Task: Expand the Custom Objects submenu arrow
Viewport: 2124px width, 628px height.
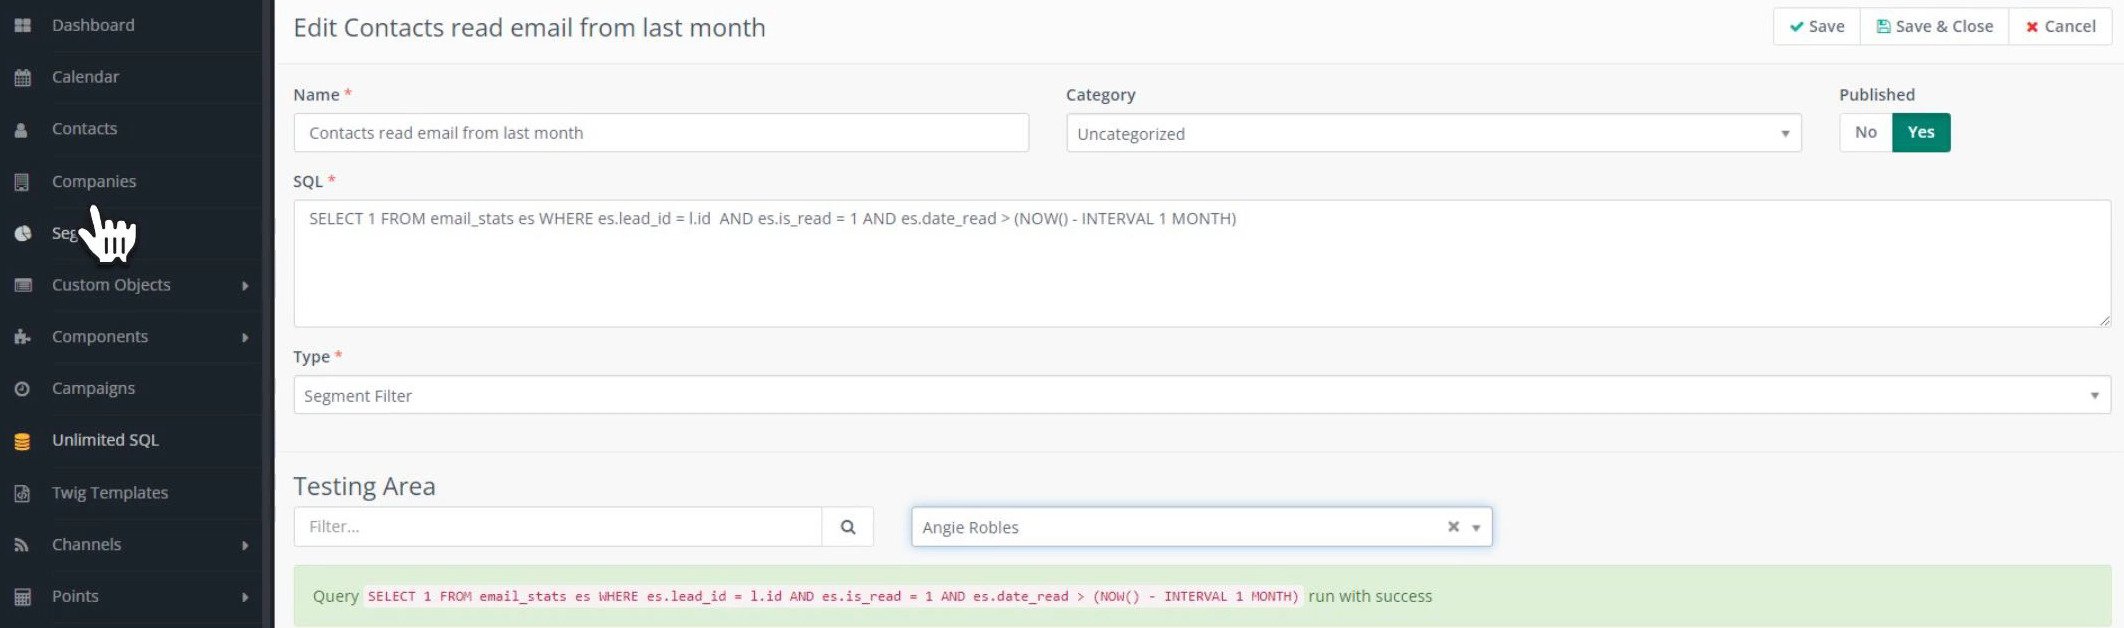Action: click(245, 286)
